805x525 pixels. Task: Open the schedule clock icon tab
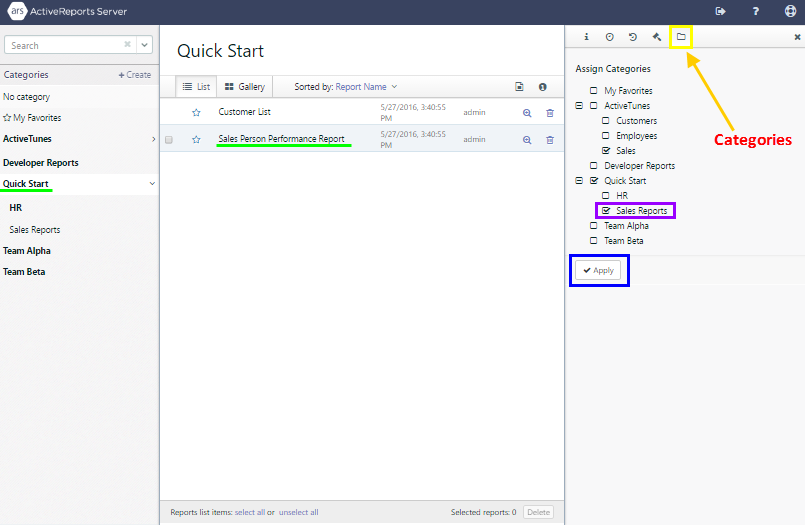(609, 37)
